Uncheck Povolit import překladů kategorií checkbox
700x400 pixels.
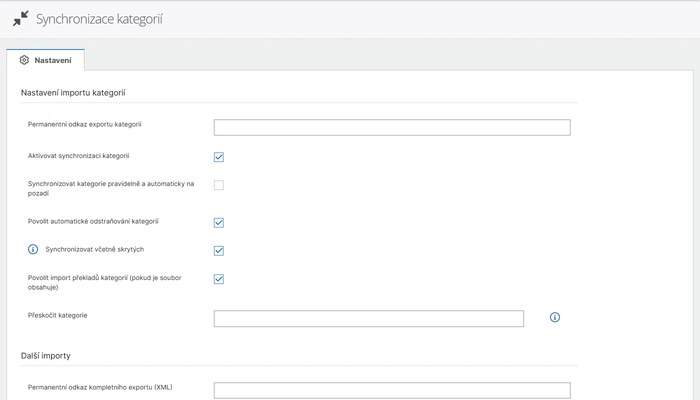pyautogui.click(x=219, y=279)
